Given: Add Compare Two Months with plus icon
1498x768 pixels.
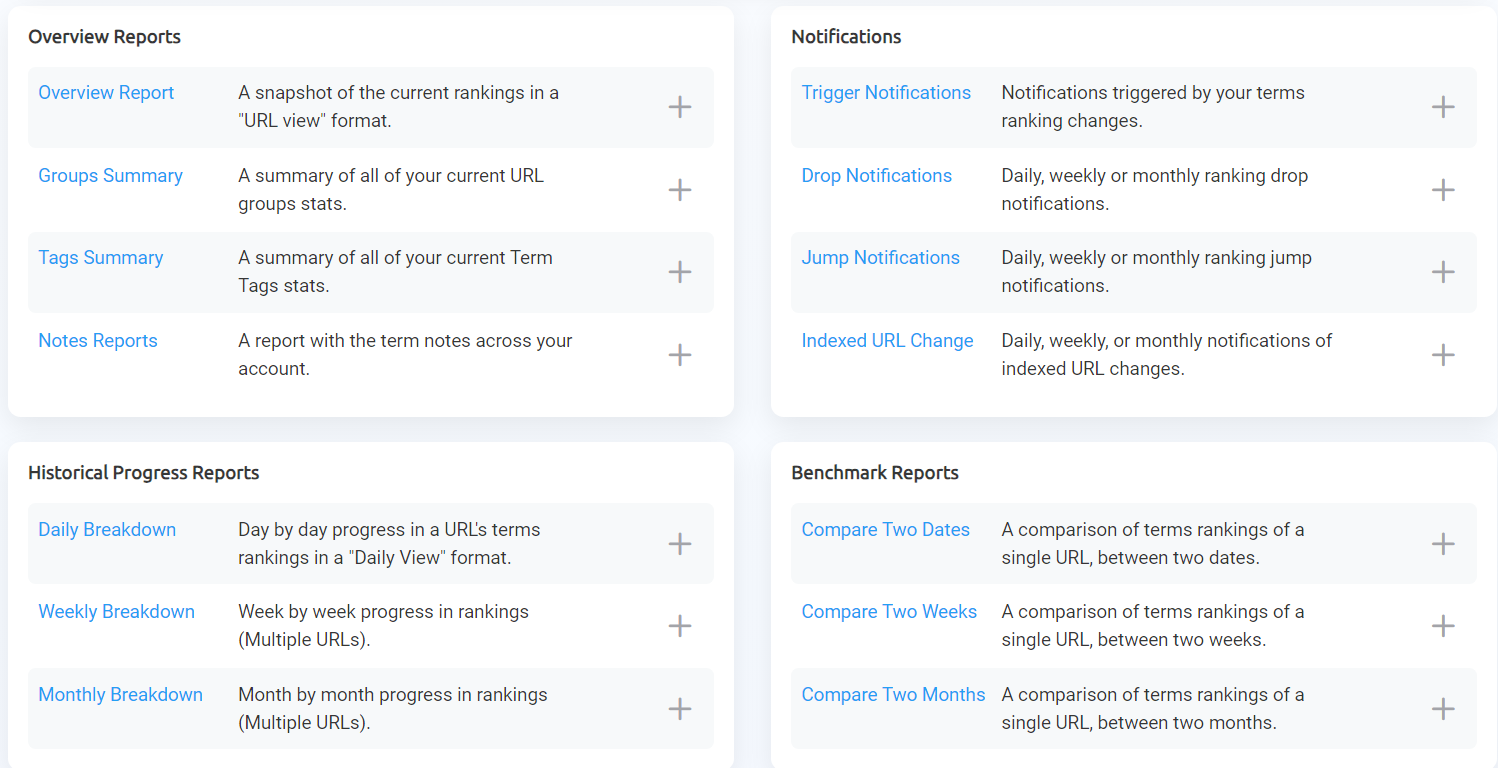Looking at the screenshot, I should click(1443, 709).
